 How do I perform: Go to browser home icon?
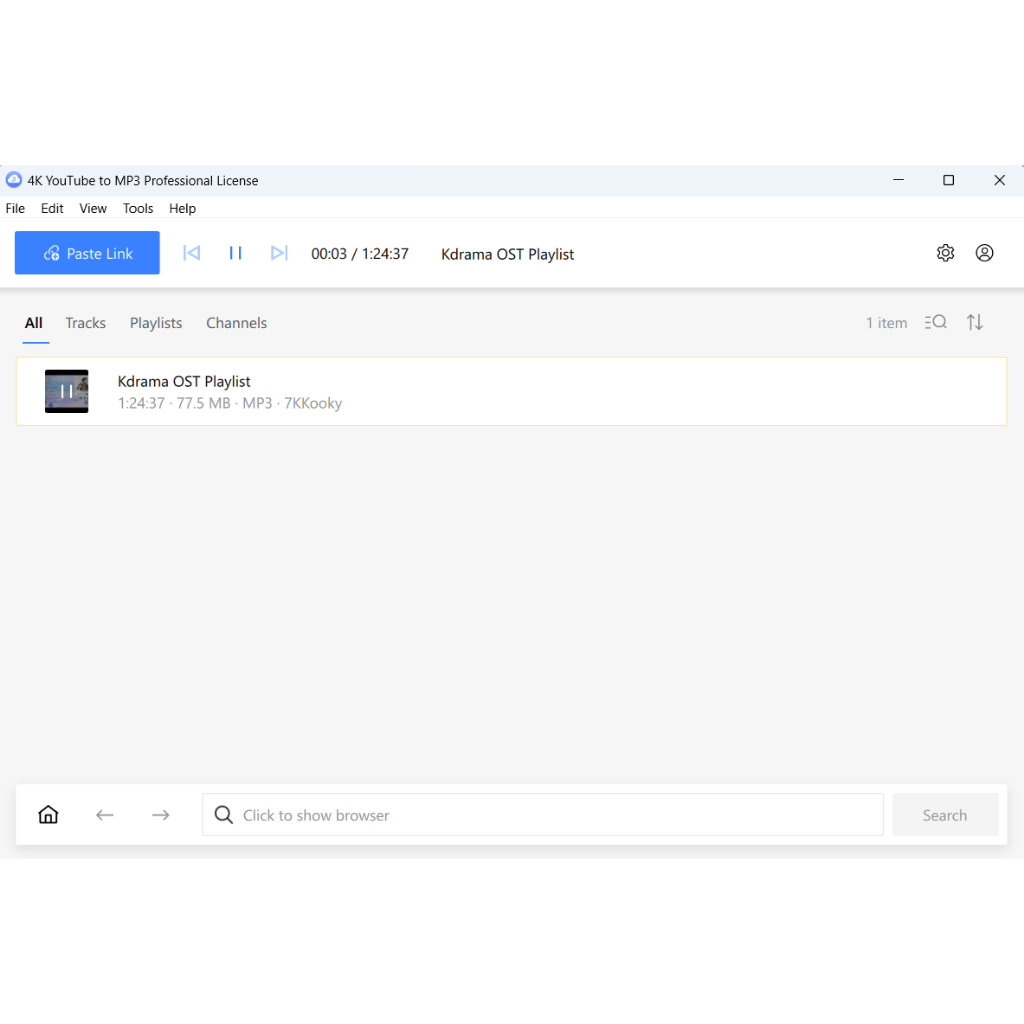[x=48, y=814]
